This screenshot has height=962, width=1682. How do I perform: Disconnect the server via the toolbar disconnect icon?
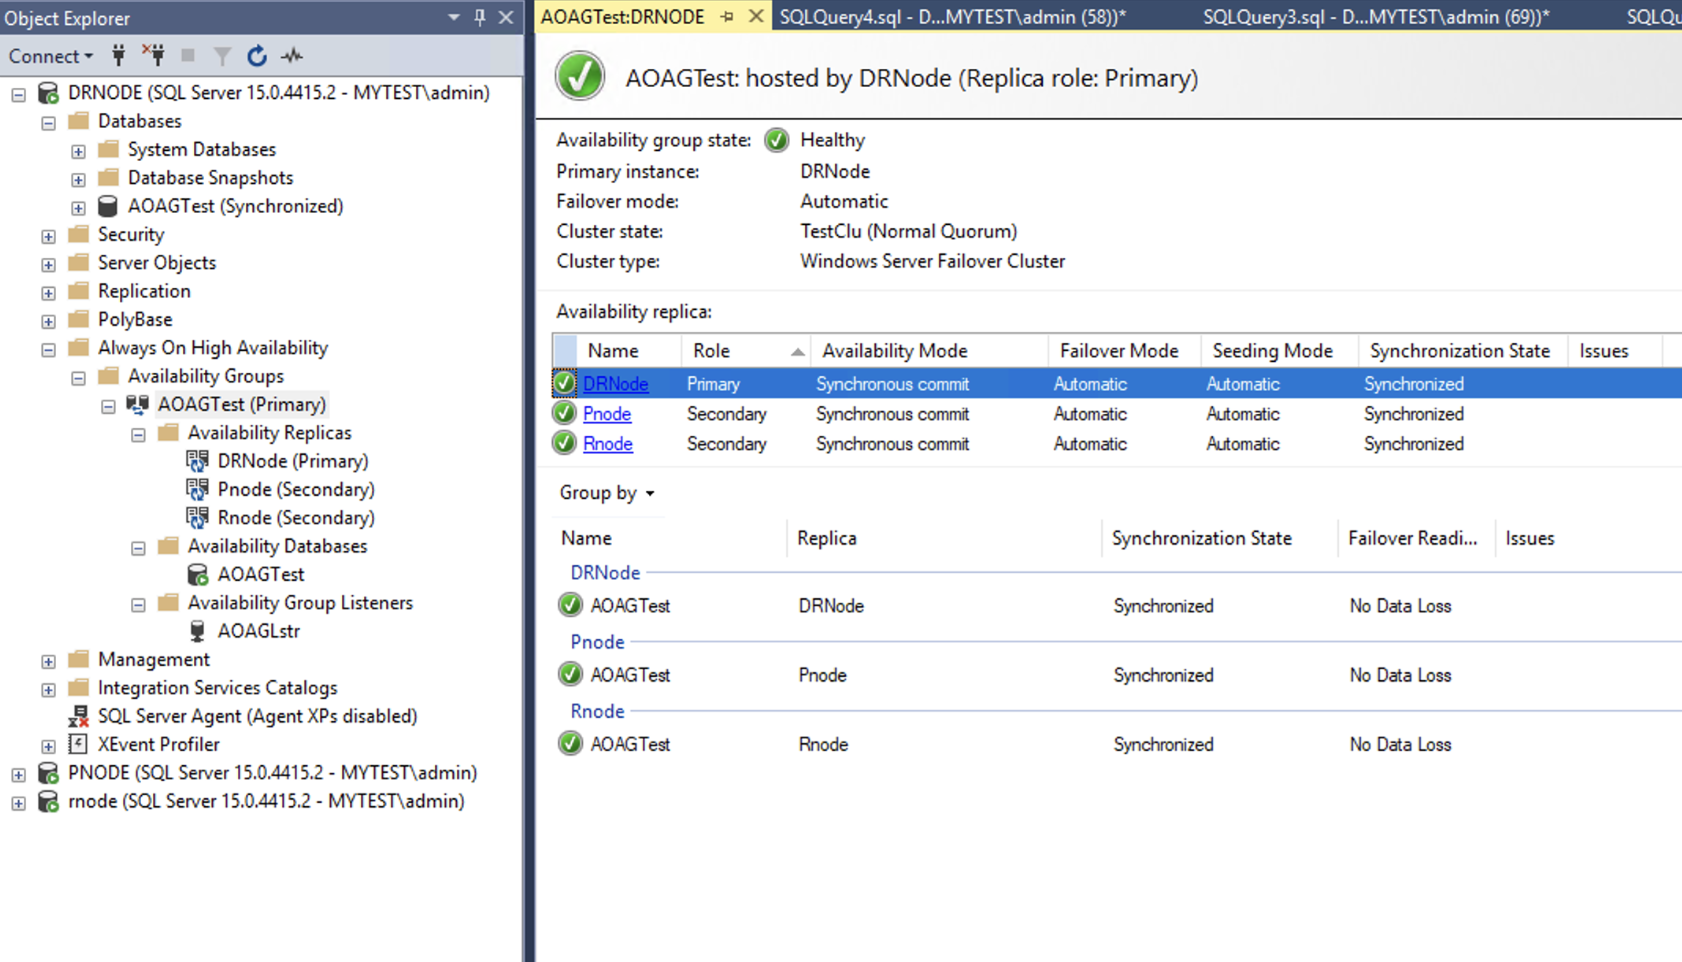(153, 56)
